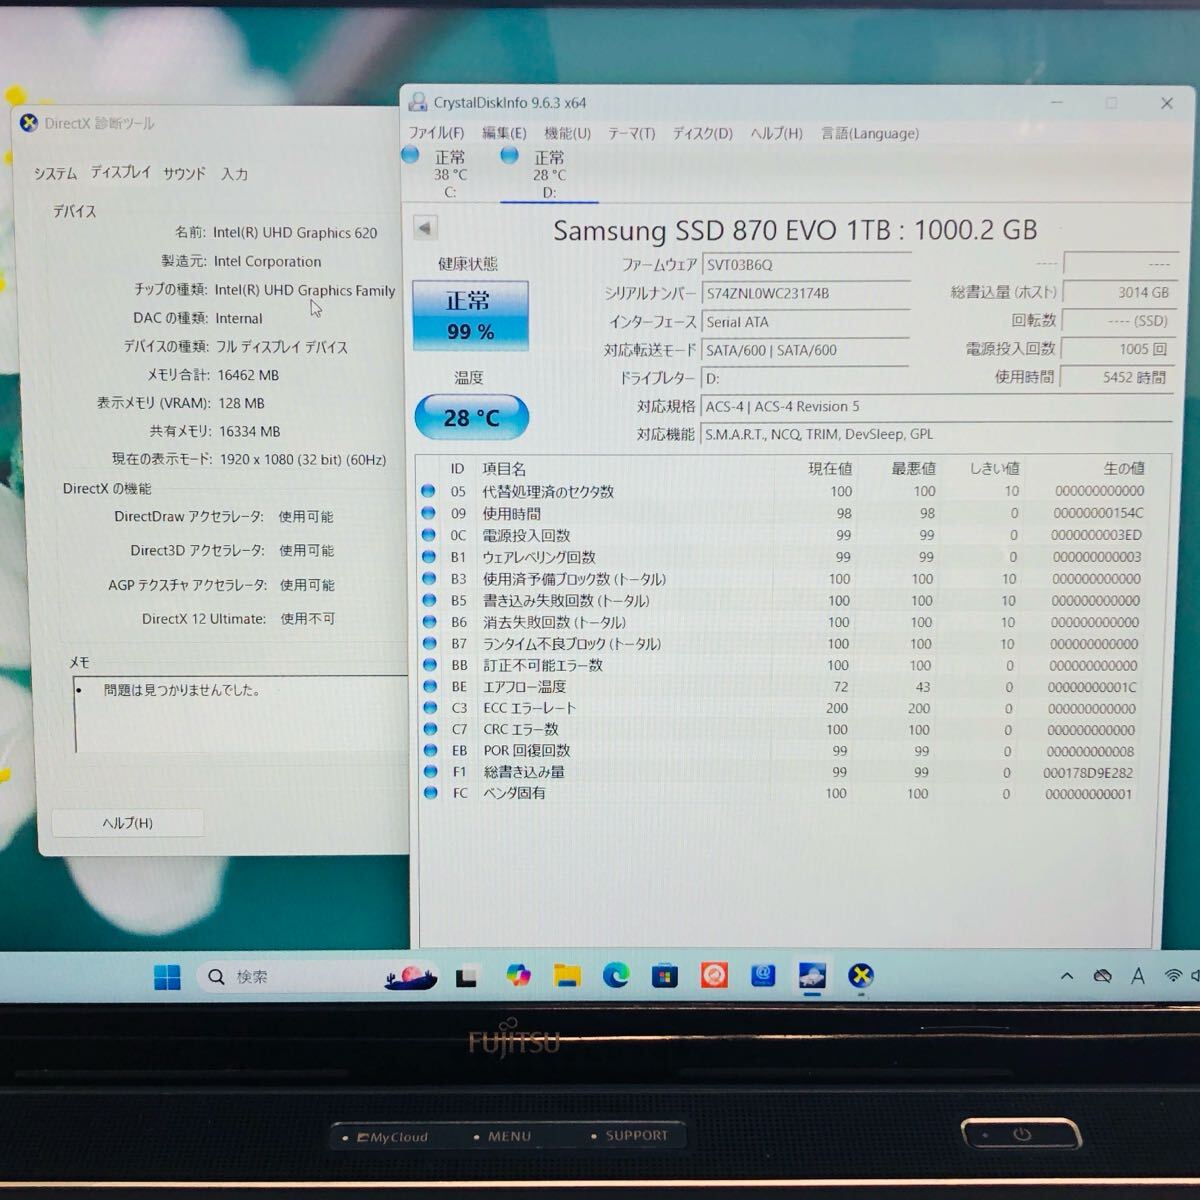Click status icon for 電源投入回数 row
1200x1200 pixels.
429,535
